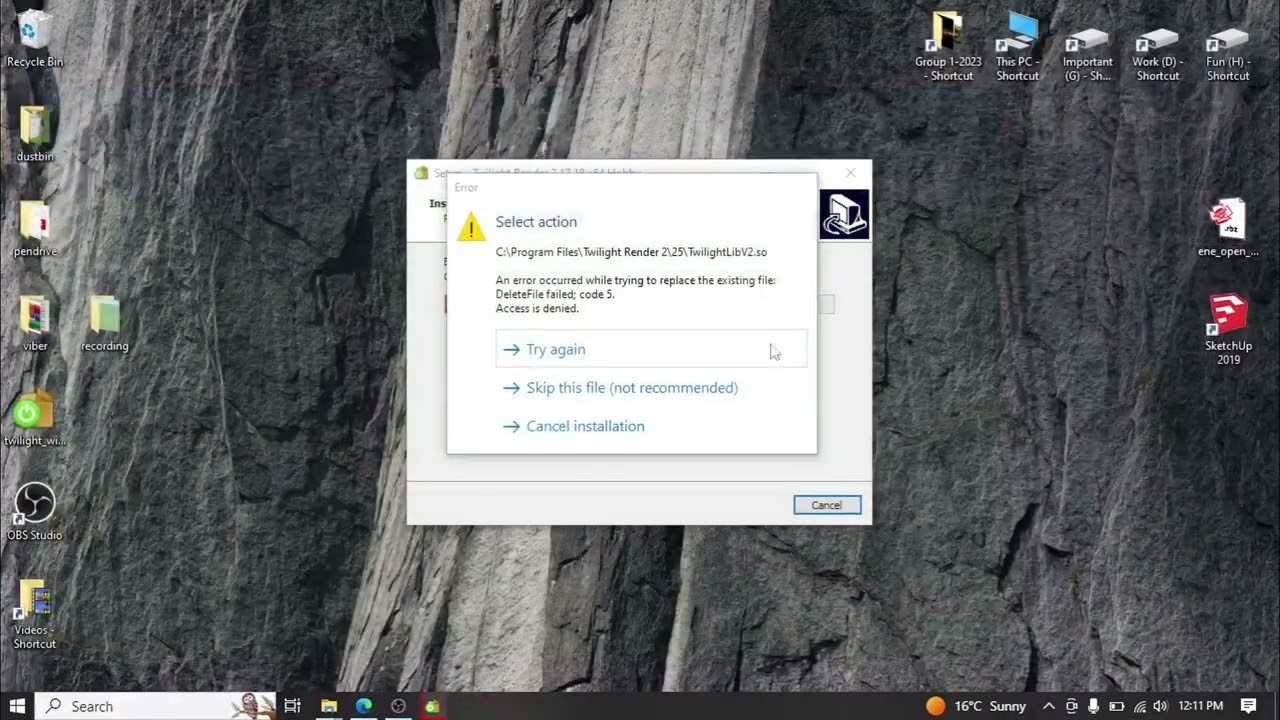Select the SketchUp 2019 desktop icon

pyautogui.click(x=1228, y=329)
